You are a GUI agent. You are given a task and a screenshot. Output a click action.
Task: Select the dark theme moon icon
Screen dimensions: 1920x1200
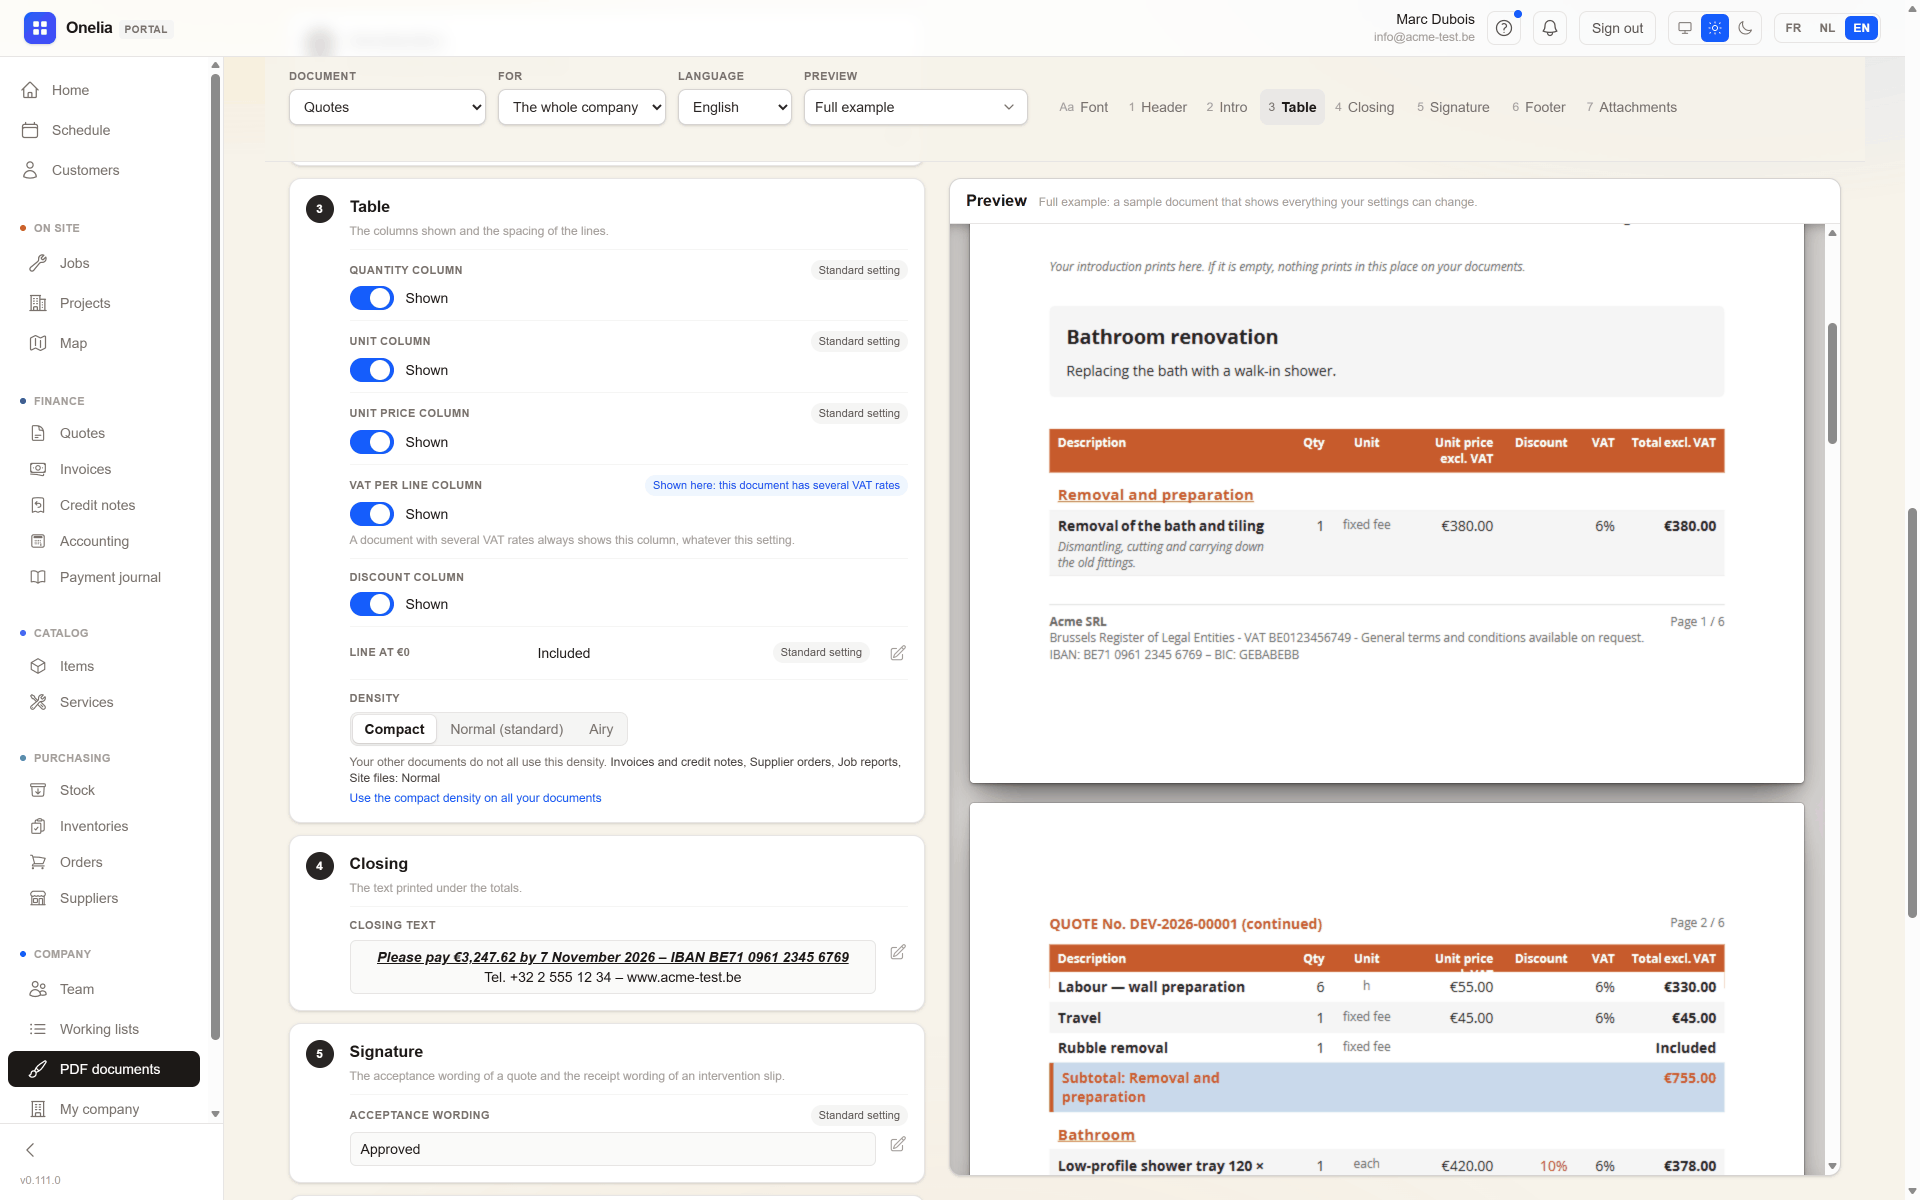coord(1745,28)
